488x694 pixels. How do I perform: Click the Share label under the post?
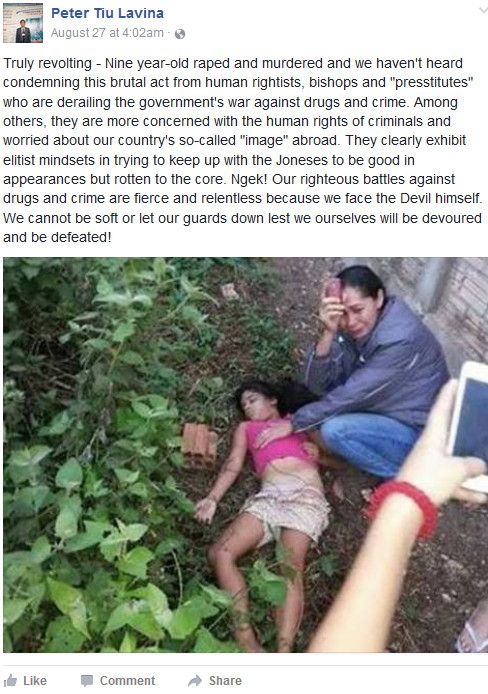coord(225,681)
